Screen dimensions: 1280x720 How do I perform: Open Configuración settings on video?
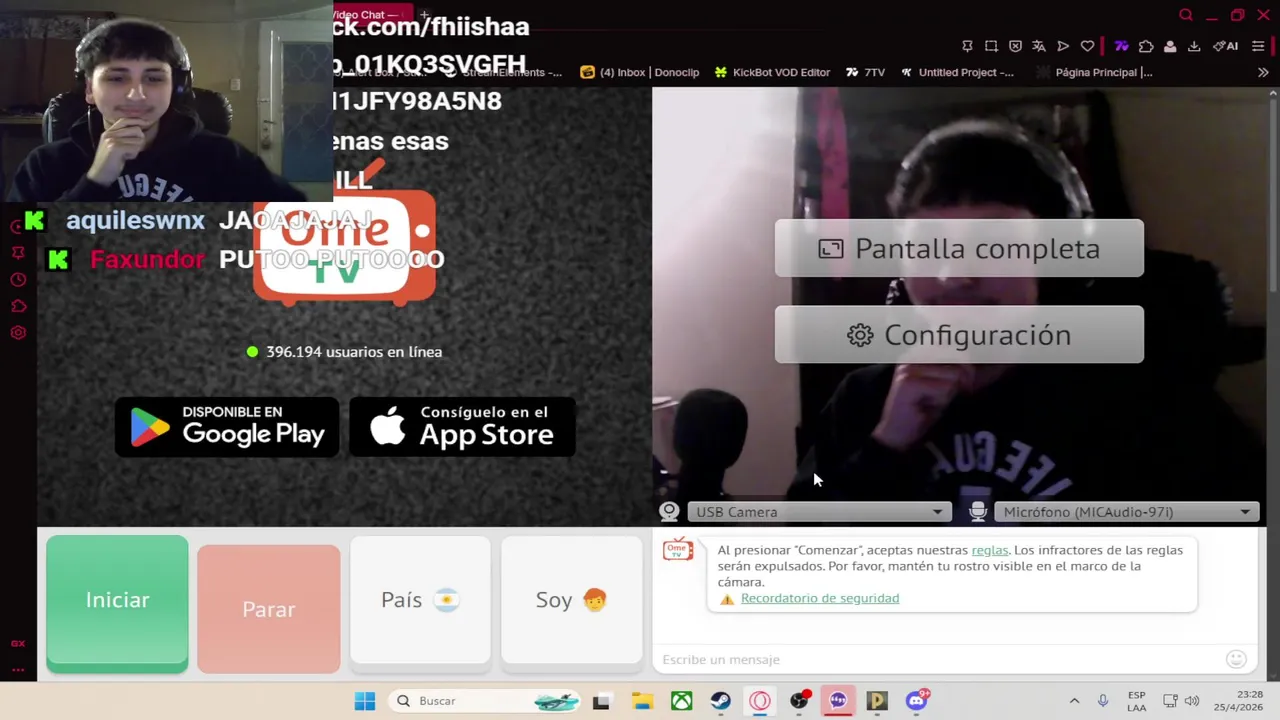tap(959, 335)
